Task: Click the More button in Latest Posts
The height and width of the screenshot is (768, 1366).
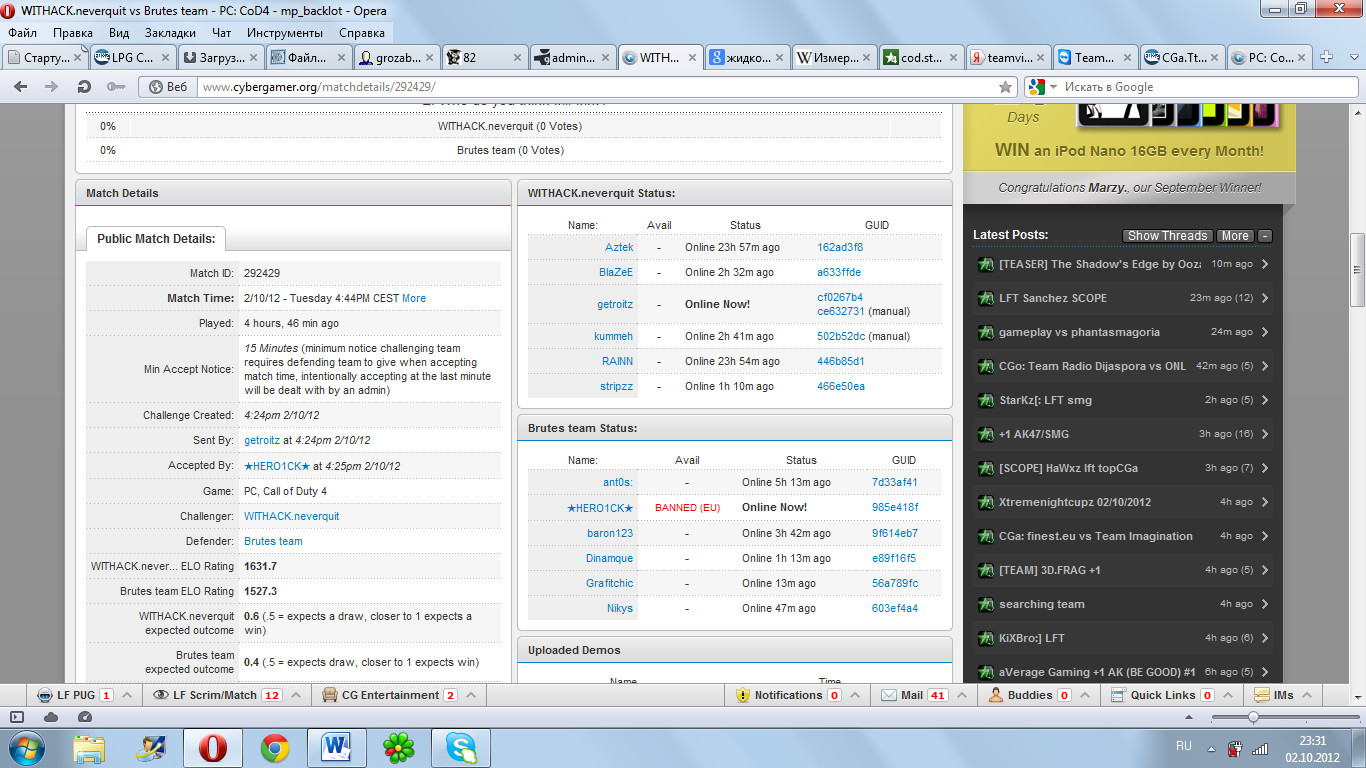Action: click(1234, 236)
